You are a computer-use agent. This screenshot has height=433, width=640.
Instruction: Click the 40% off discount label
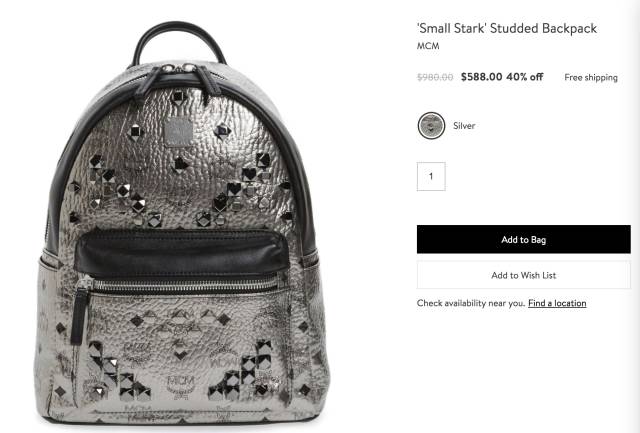click(525, 77)
